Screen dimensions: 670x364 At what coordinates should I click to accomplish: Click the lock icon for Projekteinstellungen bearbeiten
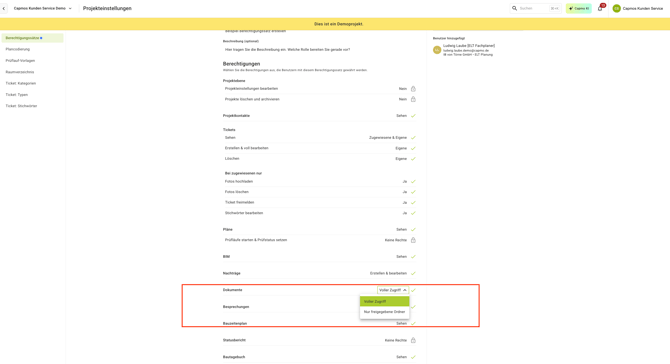(x=413, y=89)
